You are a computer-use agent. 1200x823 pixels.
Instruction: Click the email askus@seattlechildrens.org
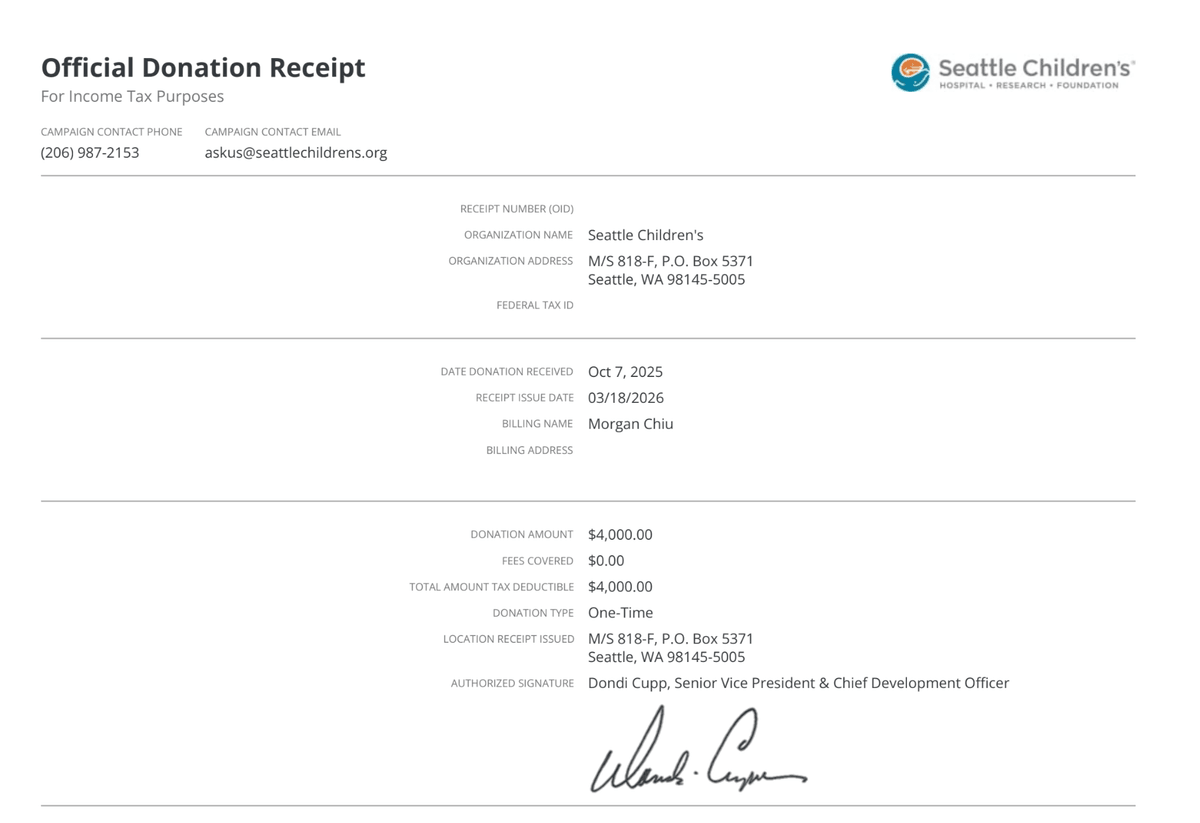pos(296,153)
